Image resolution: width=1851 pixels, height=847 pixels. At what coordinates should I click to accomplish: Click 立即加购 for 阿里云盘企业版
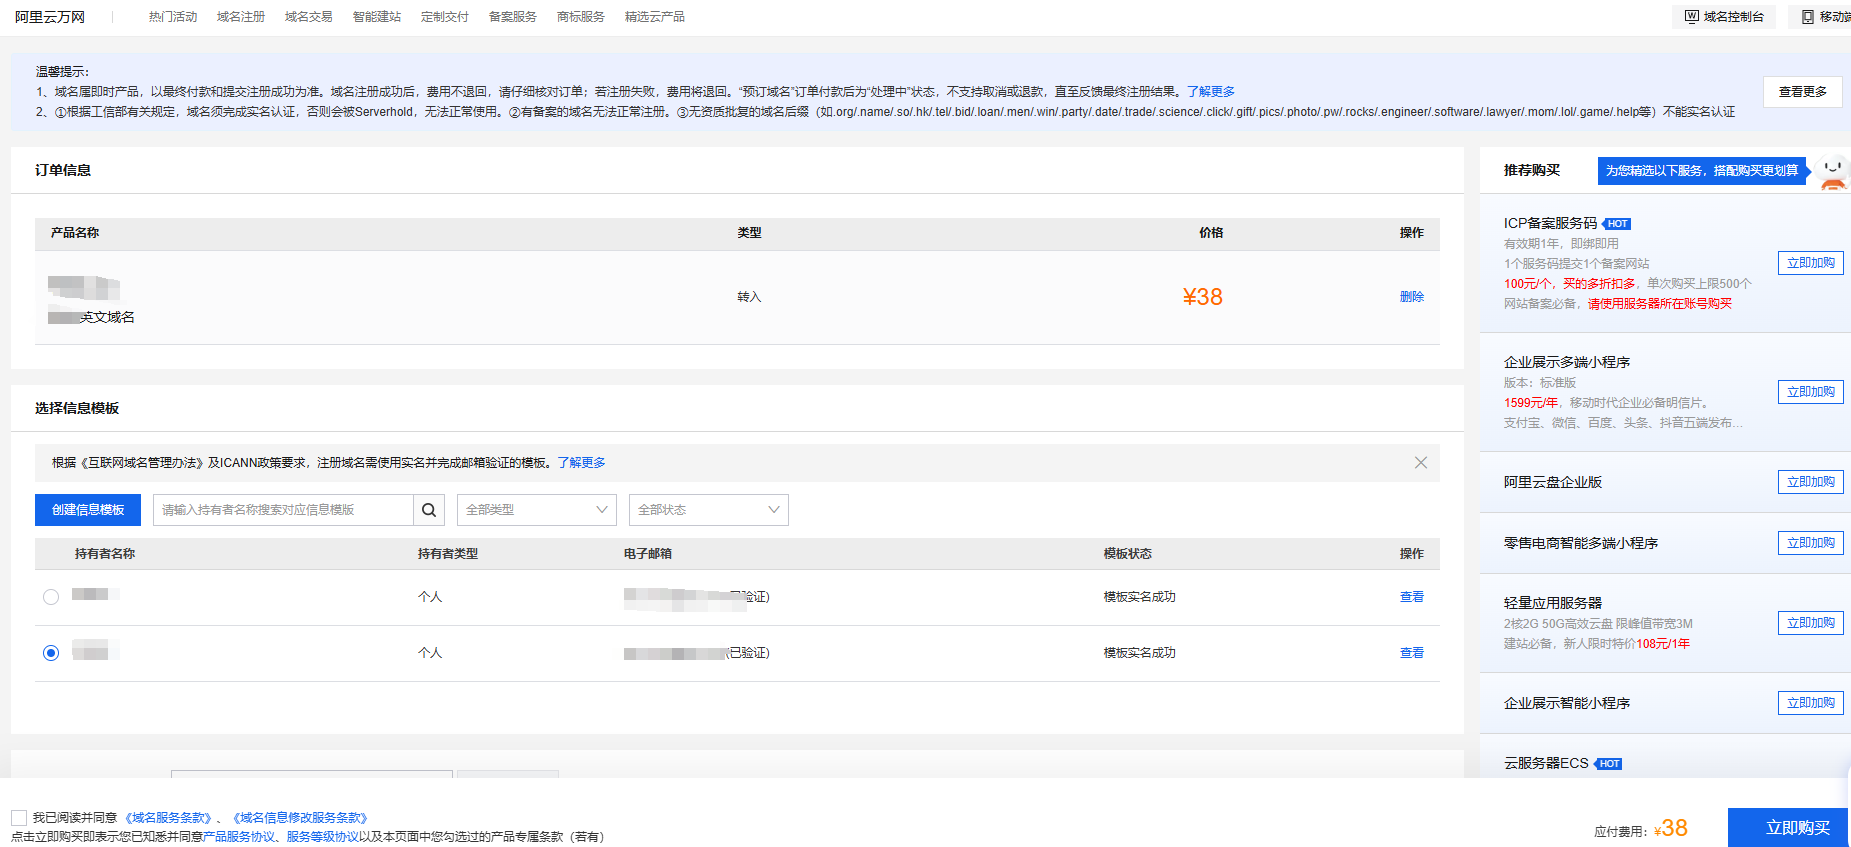(x=1811, y=482)
